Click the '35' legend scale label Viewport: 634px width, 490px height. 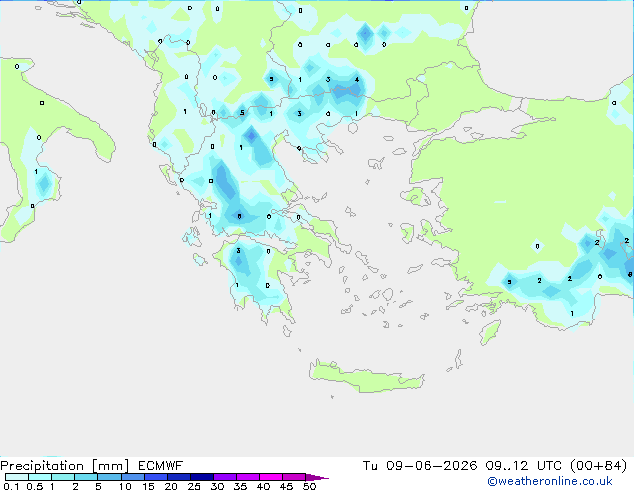(x=240, y=486)
